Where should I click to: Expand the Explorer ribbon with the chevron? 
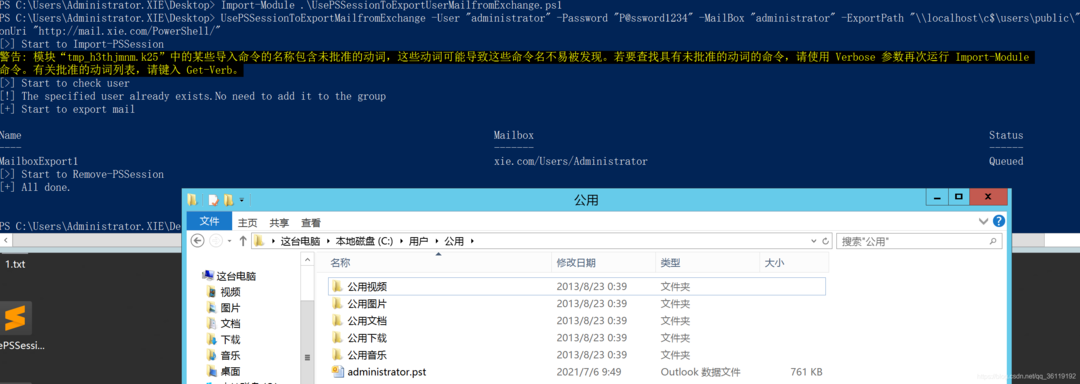click(x=984, y=222)
